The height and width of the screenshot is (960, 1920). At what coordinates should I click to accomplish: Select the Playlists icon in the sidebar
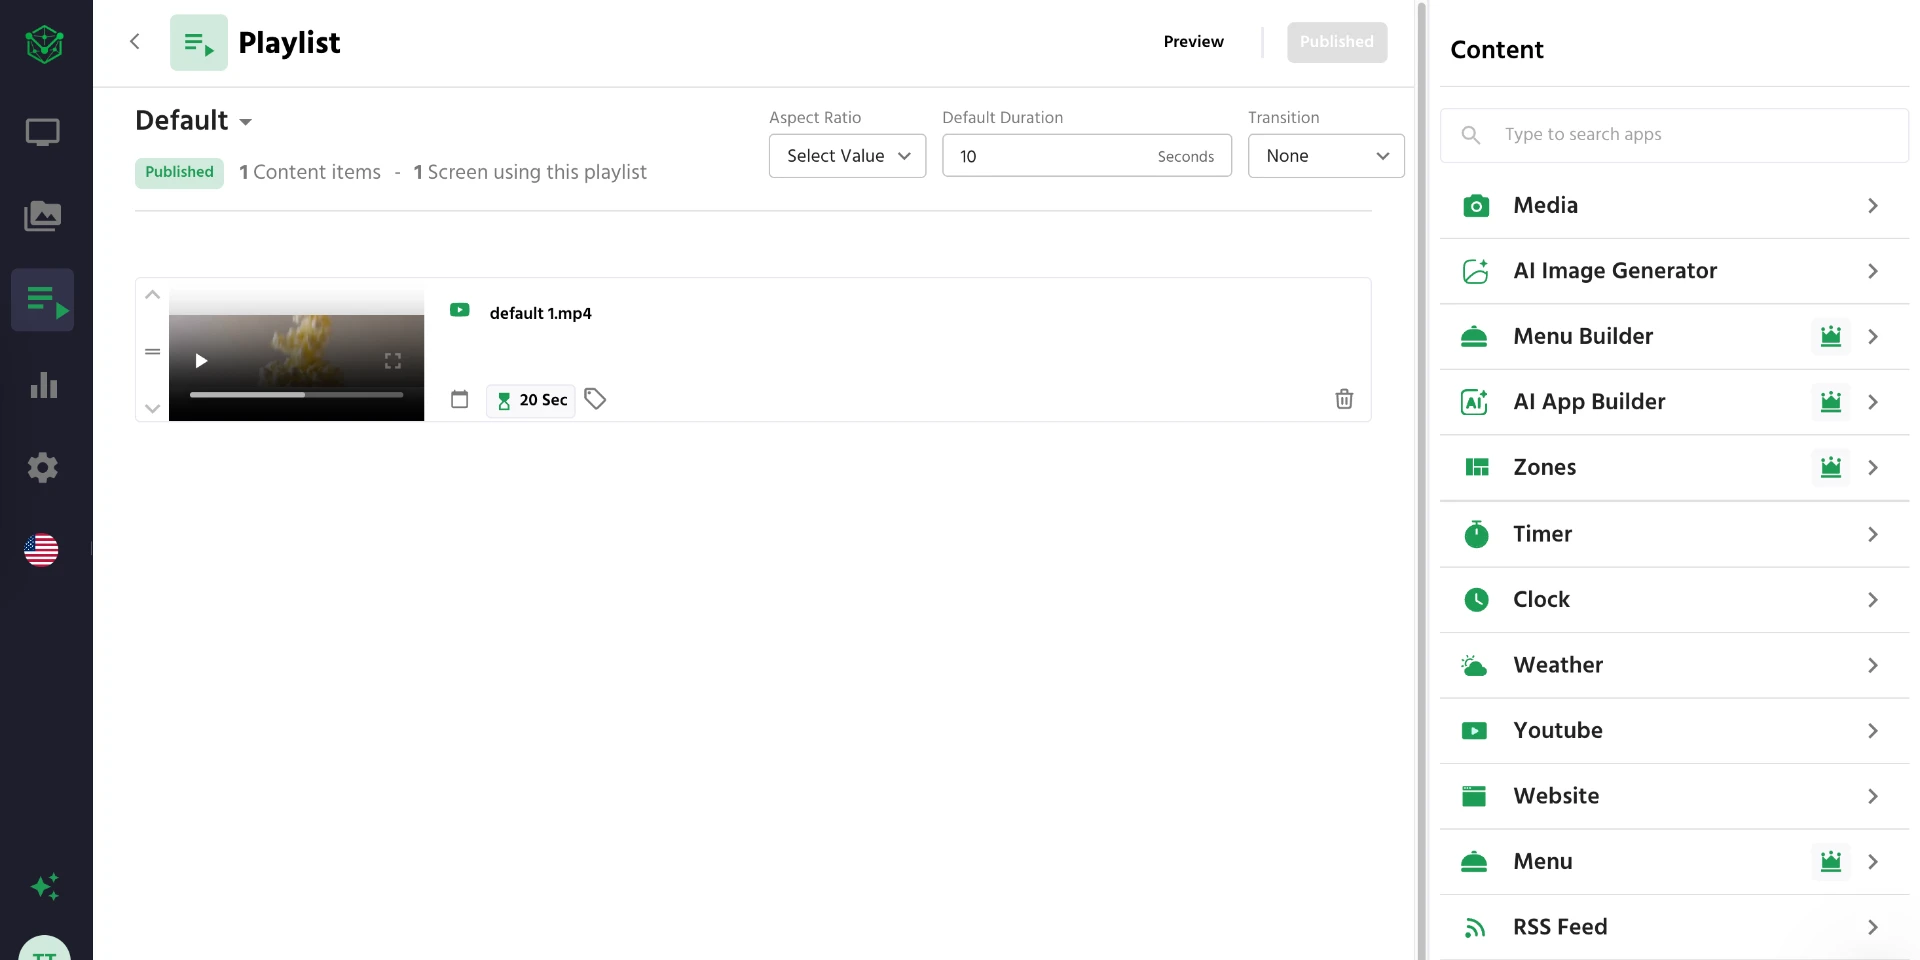pos(43,300)
